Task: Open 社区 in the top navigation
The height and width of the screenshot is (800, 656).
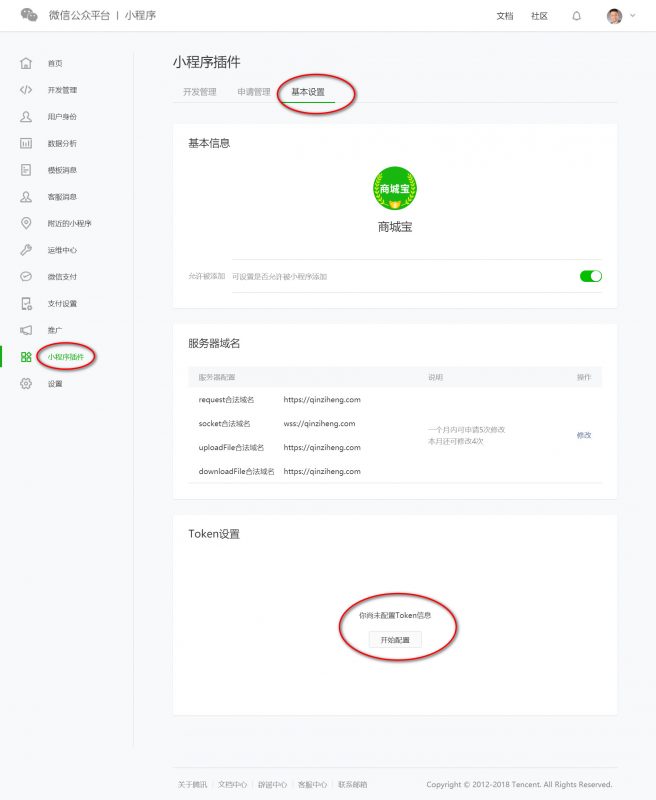Action: (539, 16)
